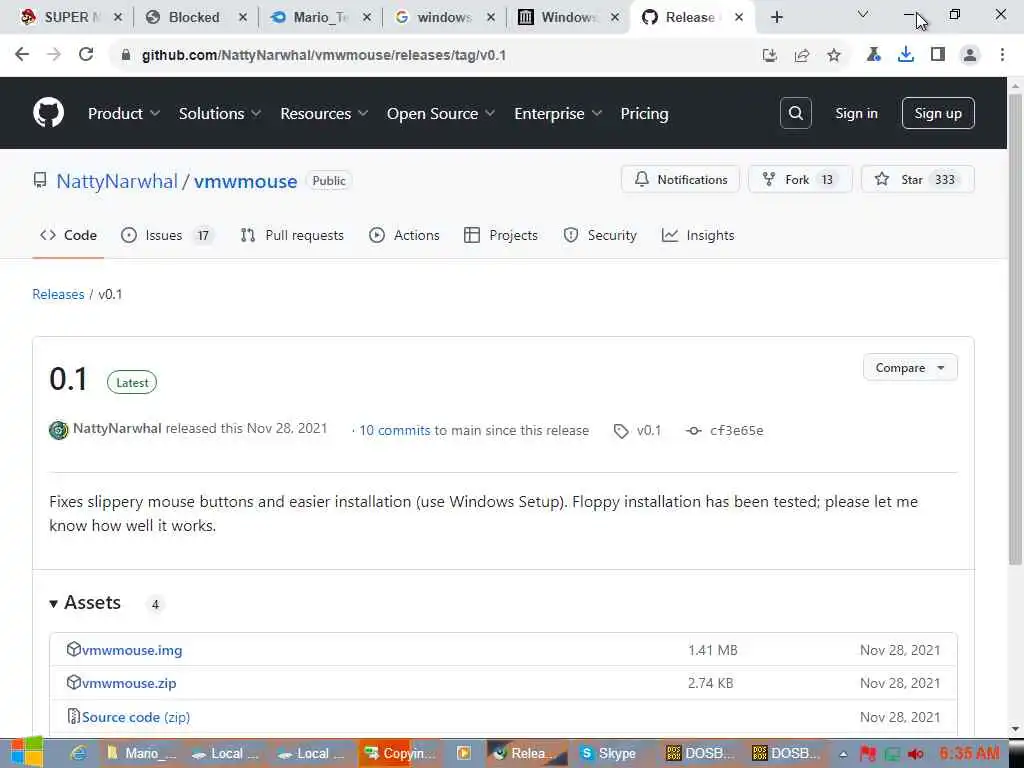The height and width of the screenshot is (768, 1024).
Task: Open the vmwmouse repository link
Action: (246, 181)
